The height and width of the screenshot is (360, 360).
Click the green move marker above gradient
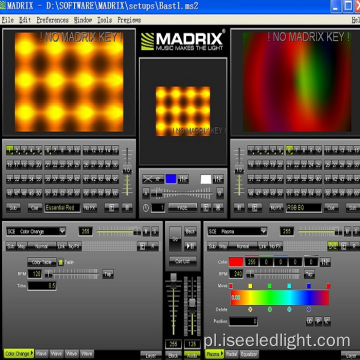click(270, 286)
